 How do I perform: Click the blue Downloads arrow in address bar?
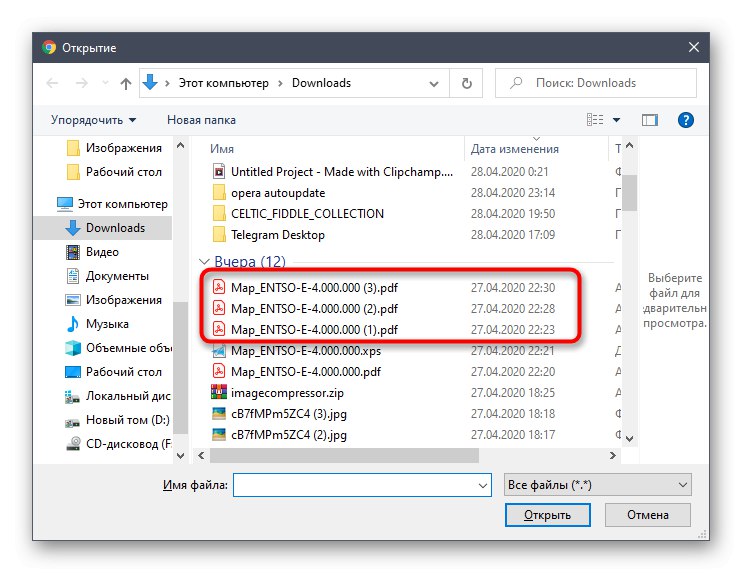150,82
